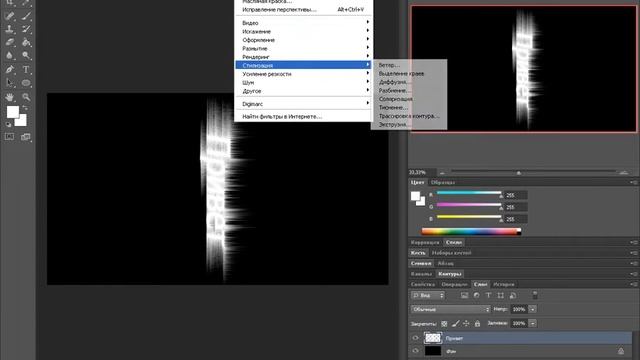Select the Eraser tool

(x=10, y=42)
